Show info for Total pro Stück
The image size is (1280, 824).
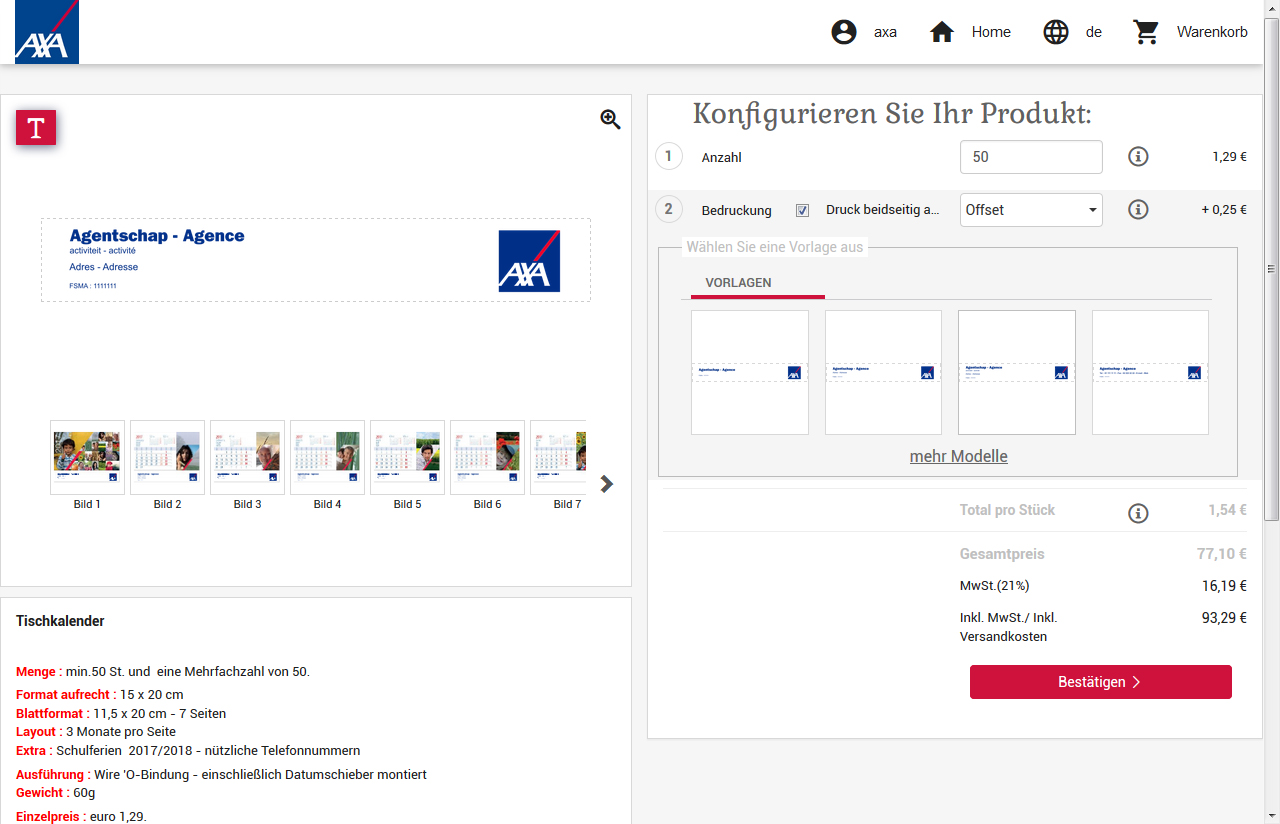click(x=1138, y=513)
